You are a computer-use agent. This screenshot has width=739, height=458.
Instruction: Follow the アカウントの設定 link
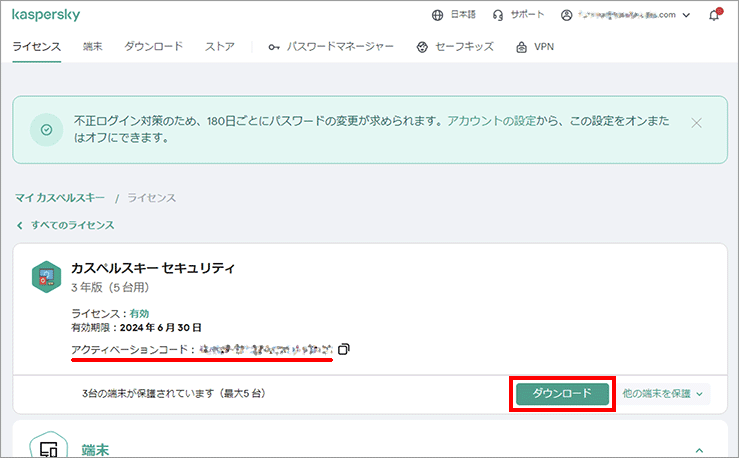coord(492,121)
